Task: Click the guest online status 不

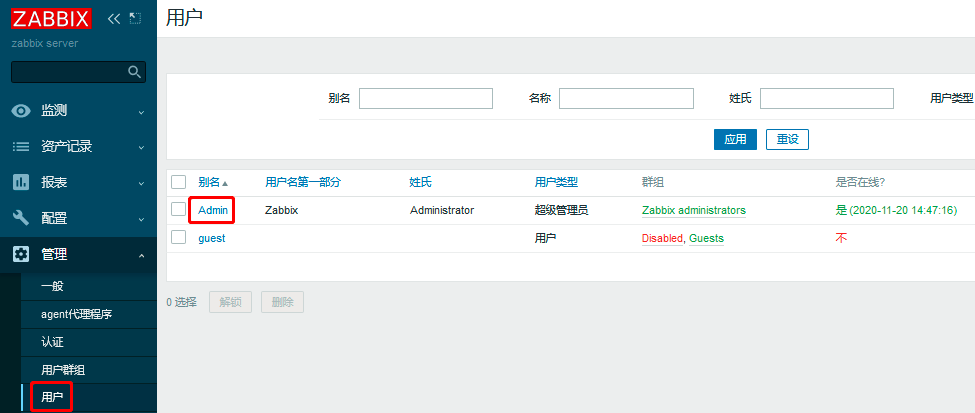Action: pos(841,238)
